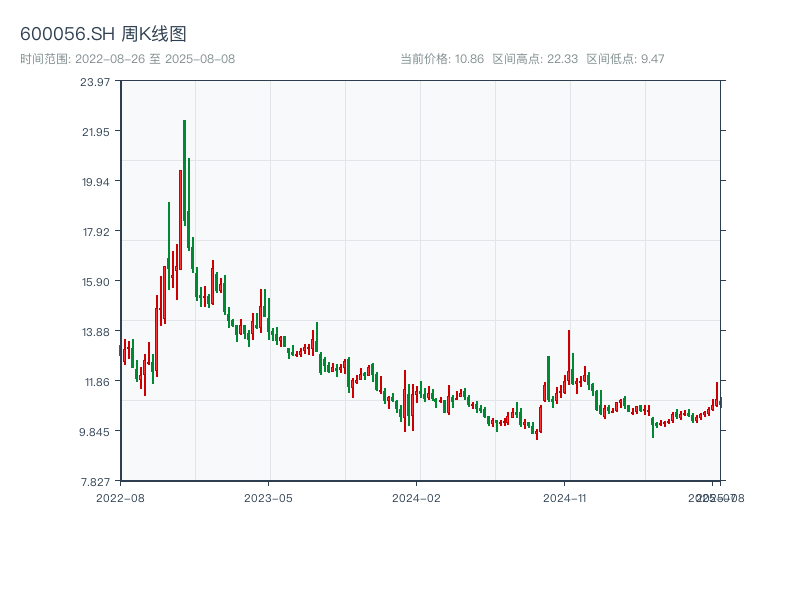
Task: Click the x-axis label 2024-11
Action: point(564,498)
